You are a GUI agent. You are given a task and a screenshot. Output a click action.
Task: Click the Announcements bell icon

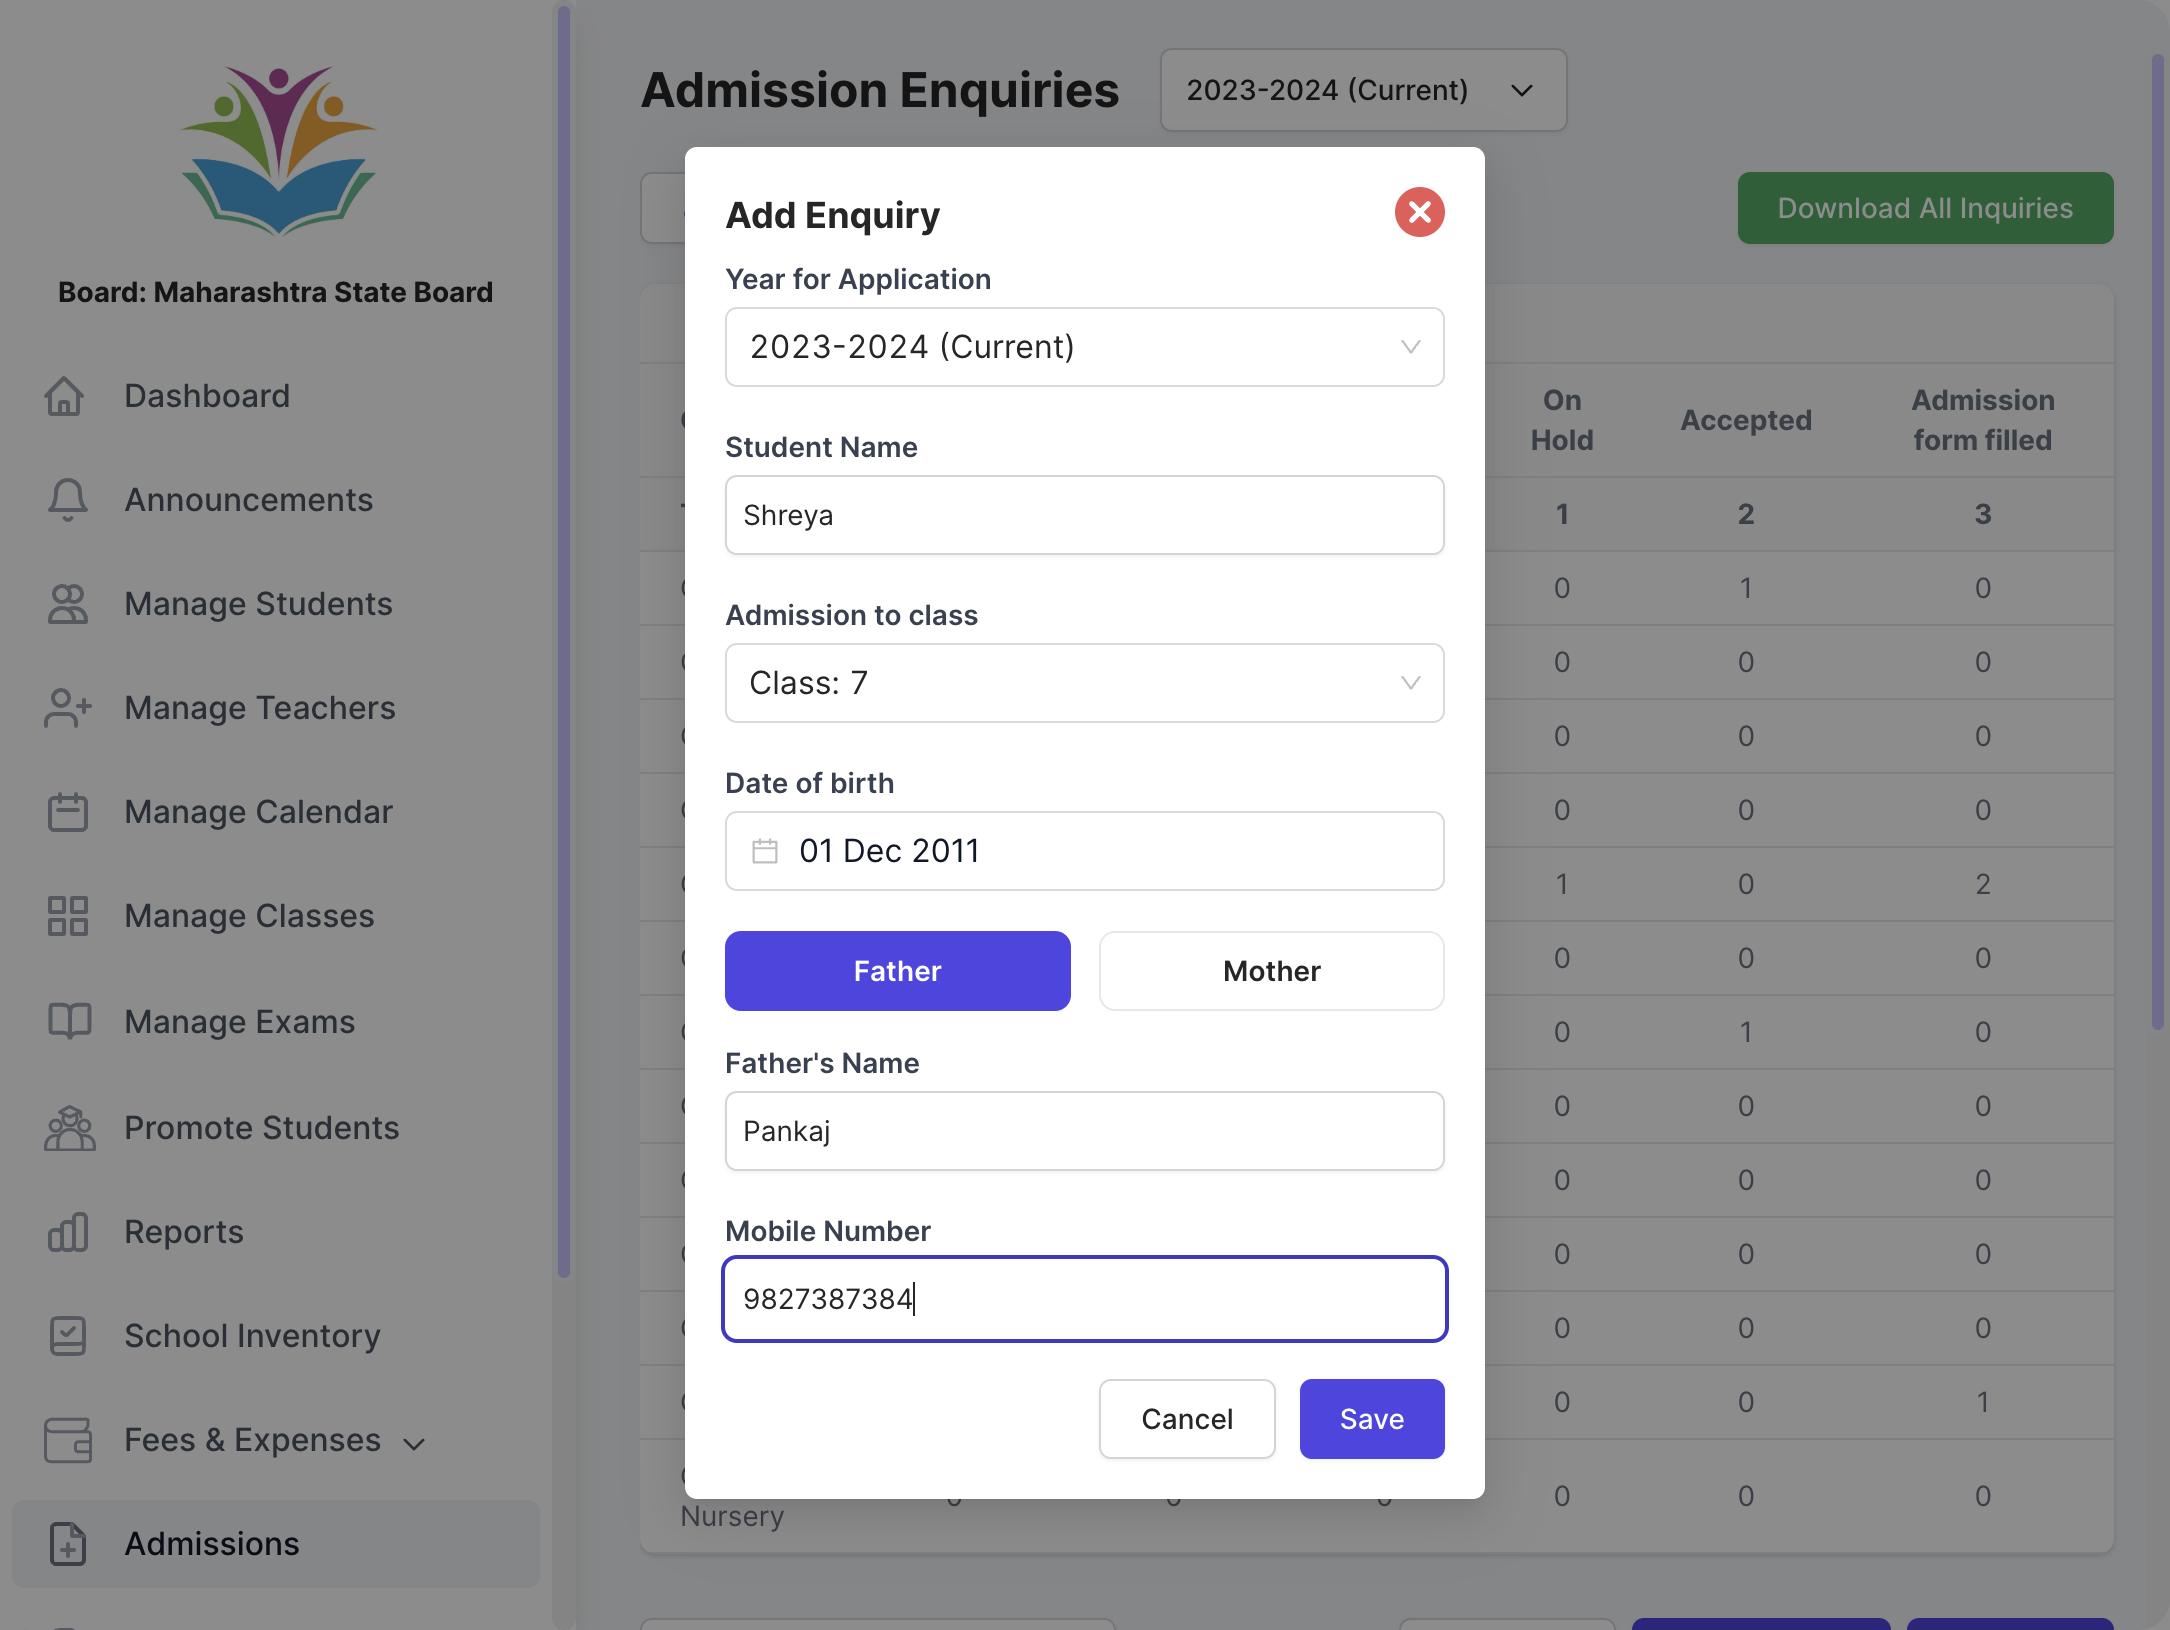pyautogui.click(x=68, y=500)
